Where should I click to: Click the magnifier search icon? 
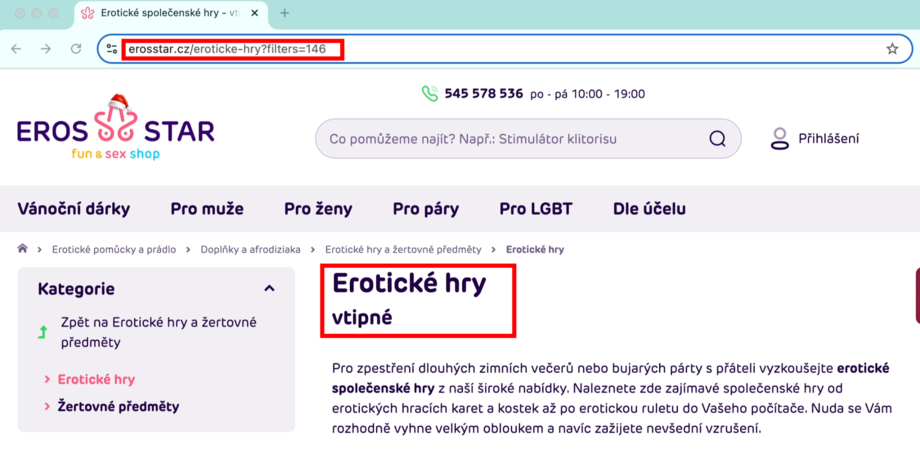click(717, 139)
